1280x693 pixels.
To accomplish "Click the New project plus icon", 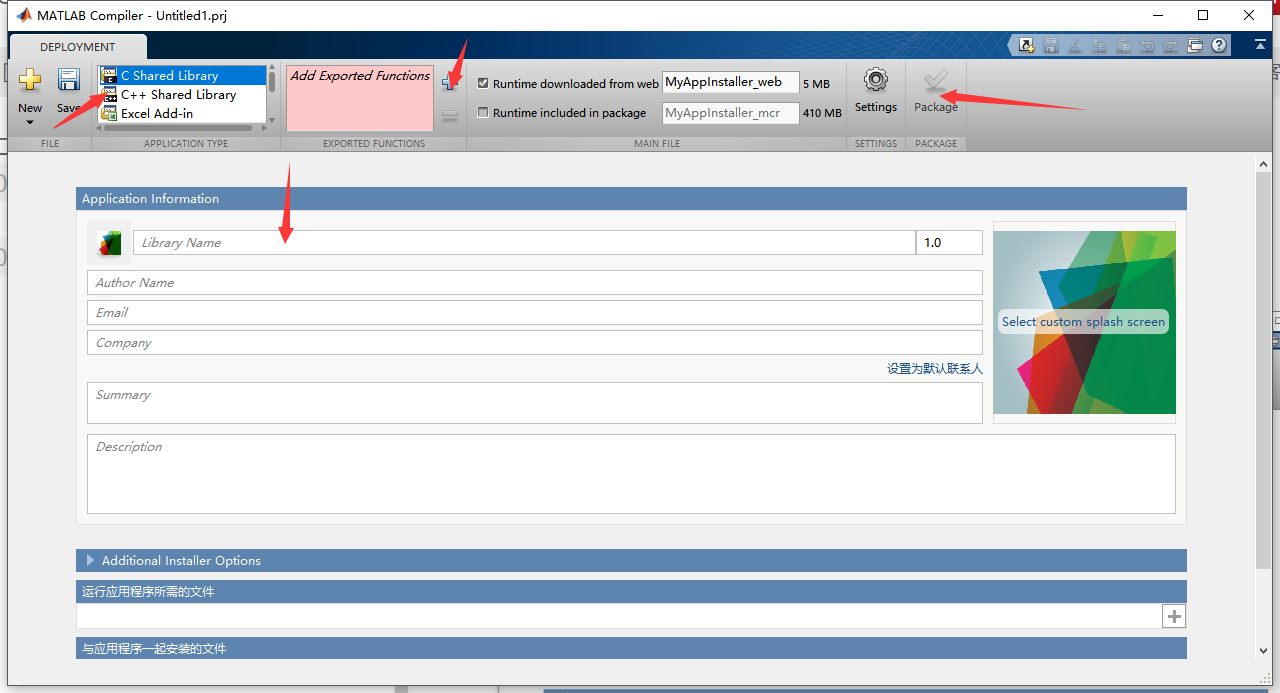I will (x=30, y=81).
